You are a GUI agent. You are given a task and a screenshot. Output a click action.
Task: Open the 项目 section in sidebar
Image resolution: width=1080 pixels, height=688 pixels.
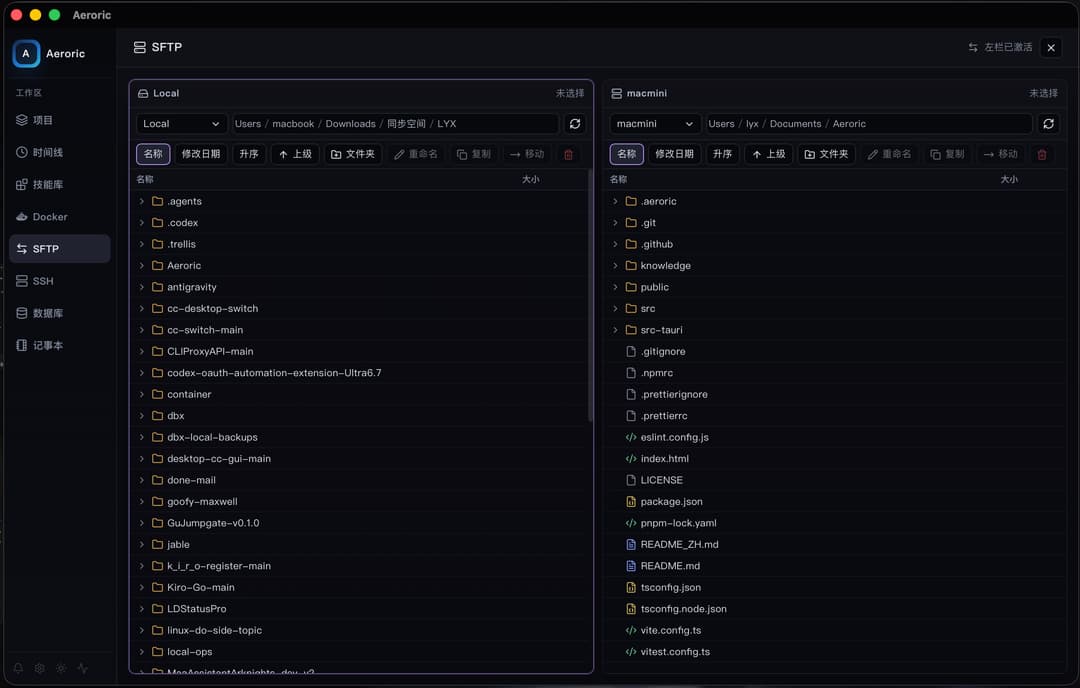click(x=59, y=120)
